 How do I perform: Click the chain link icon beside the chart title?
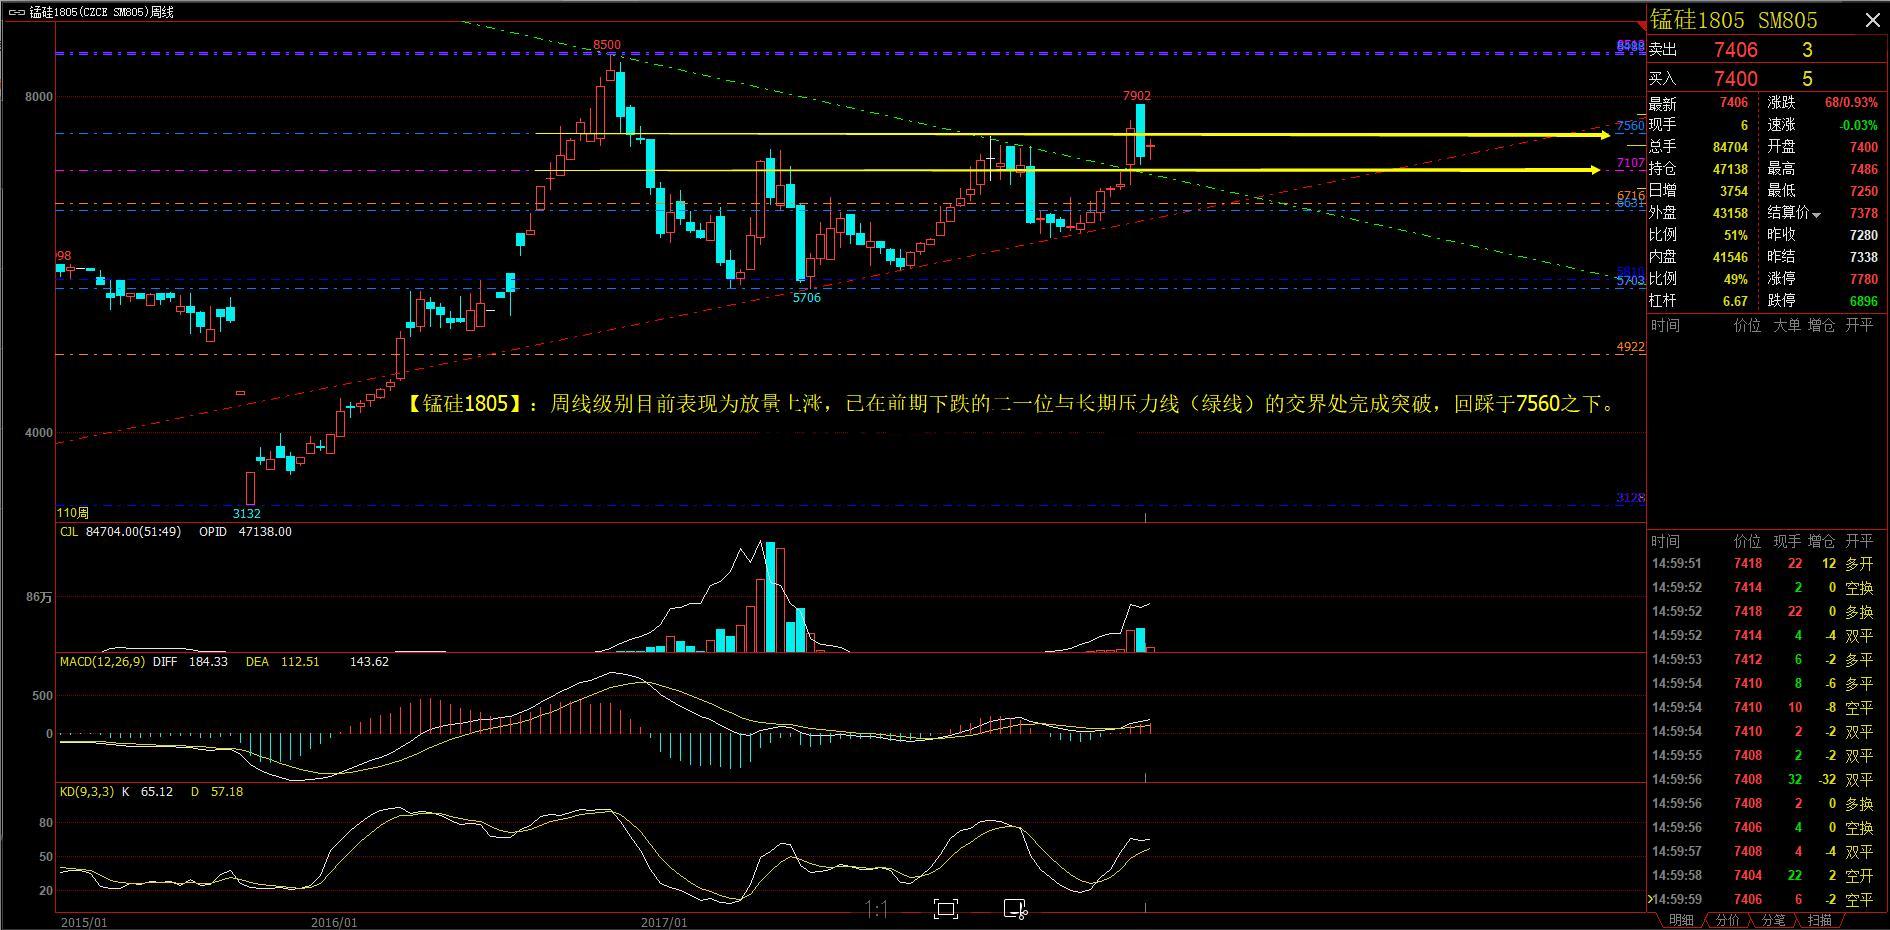17,12
